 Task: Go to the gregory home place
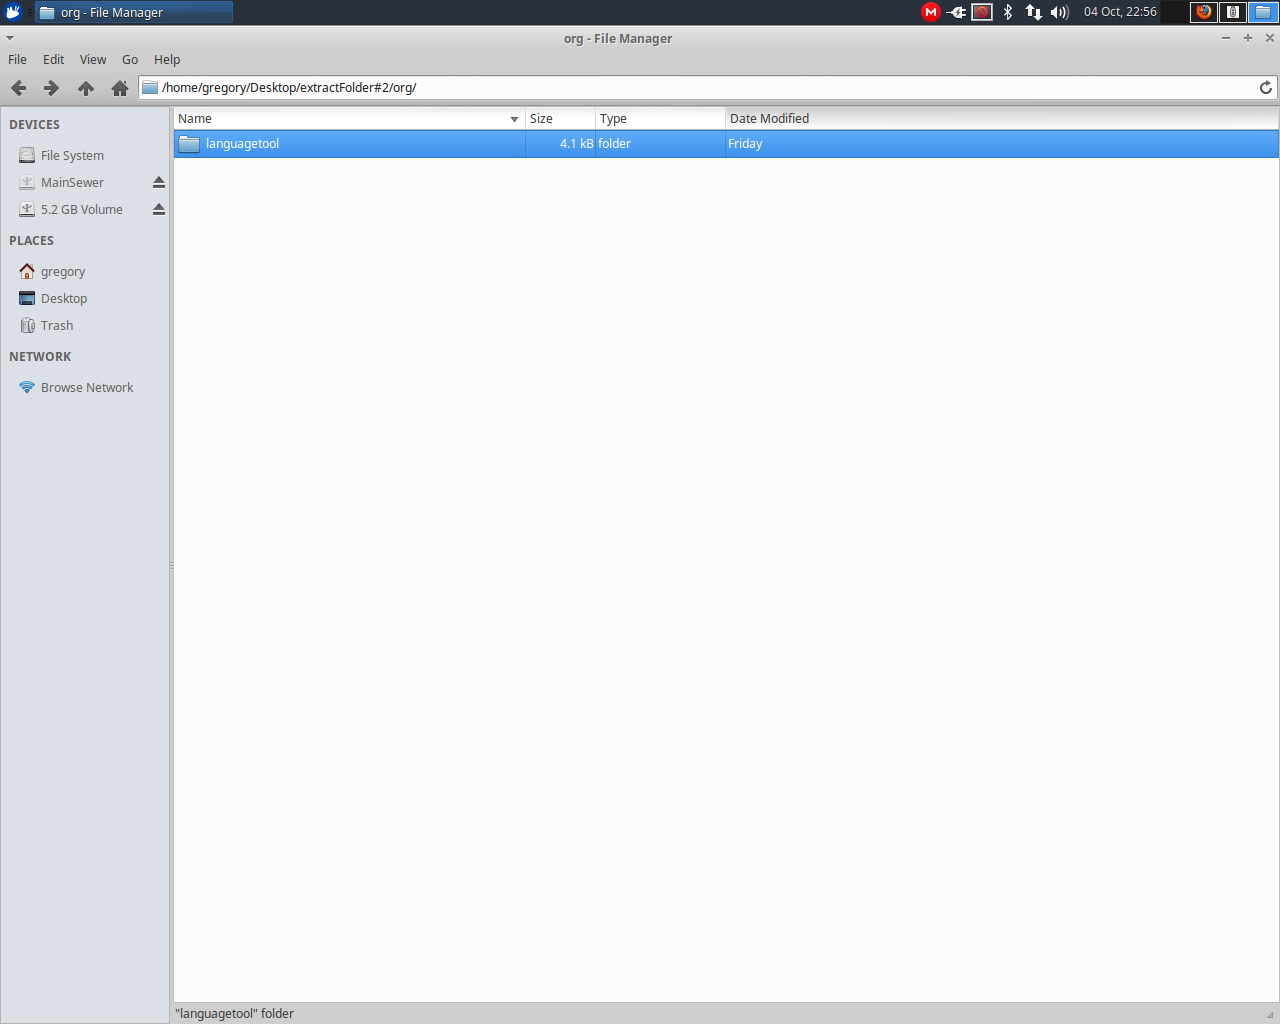click(x=63, y=271)
